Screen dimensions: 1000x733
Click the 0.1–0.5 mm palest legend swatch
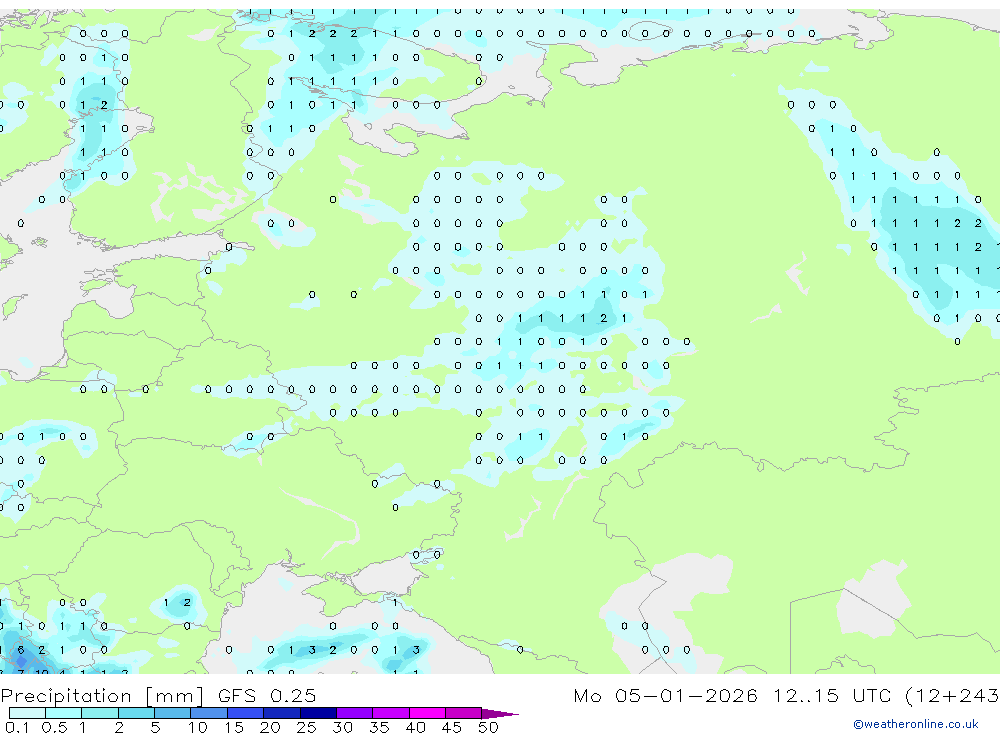pyautogui.click(x=27, y=713)
